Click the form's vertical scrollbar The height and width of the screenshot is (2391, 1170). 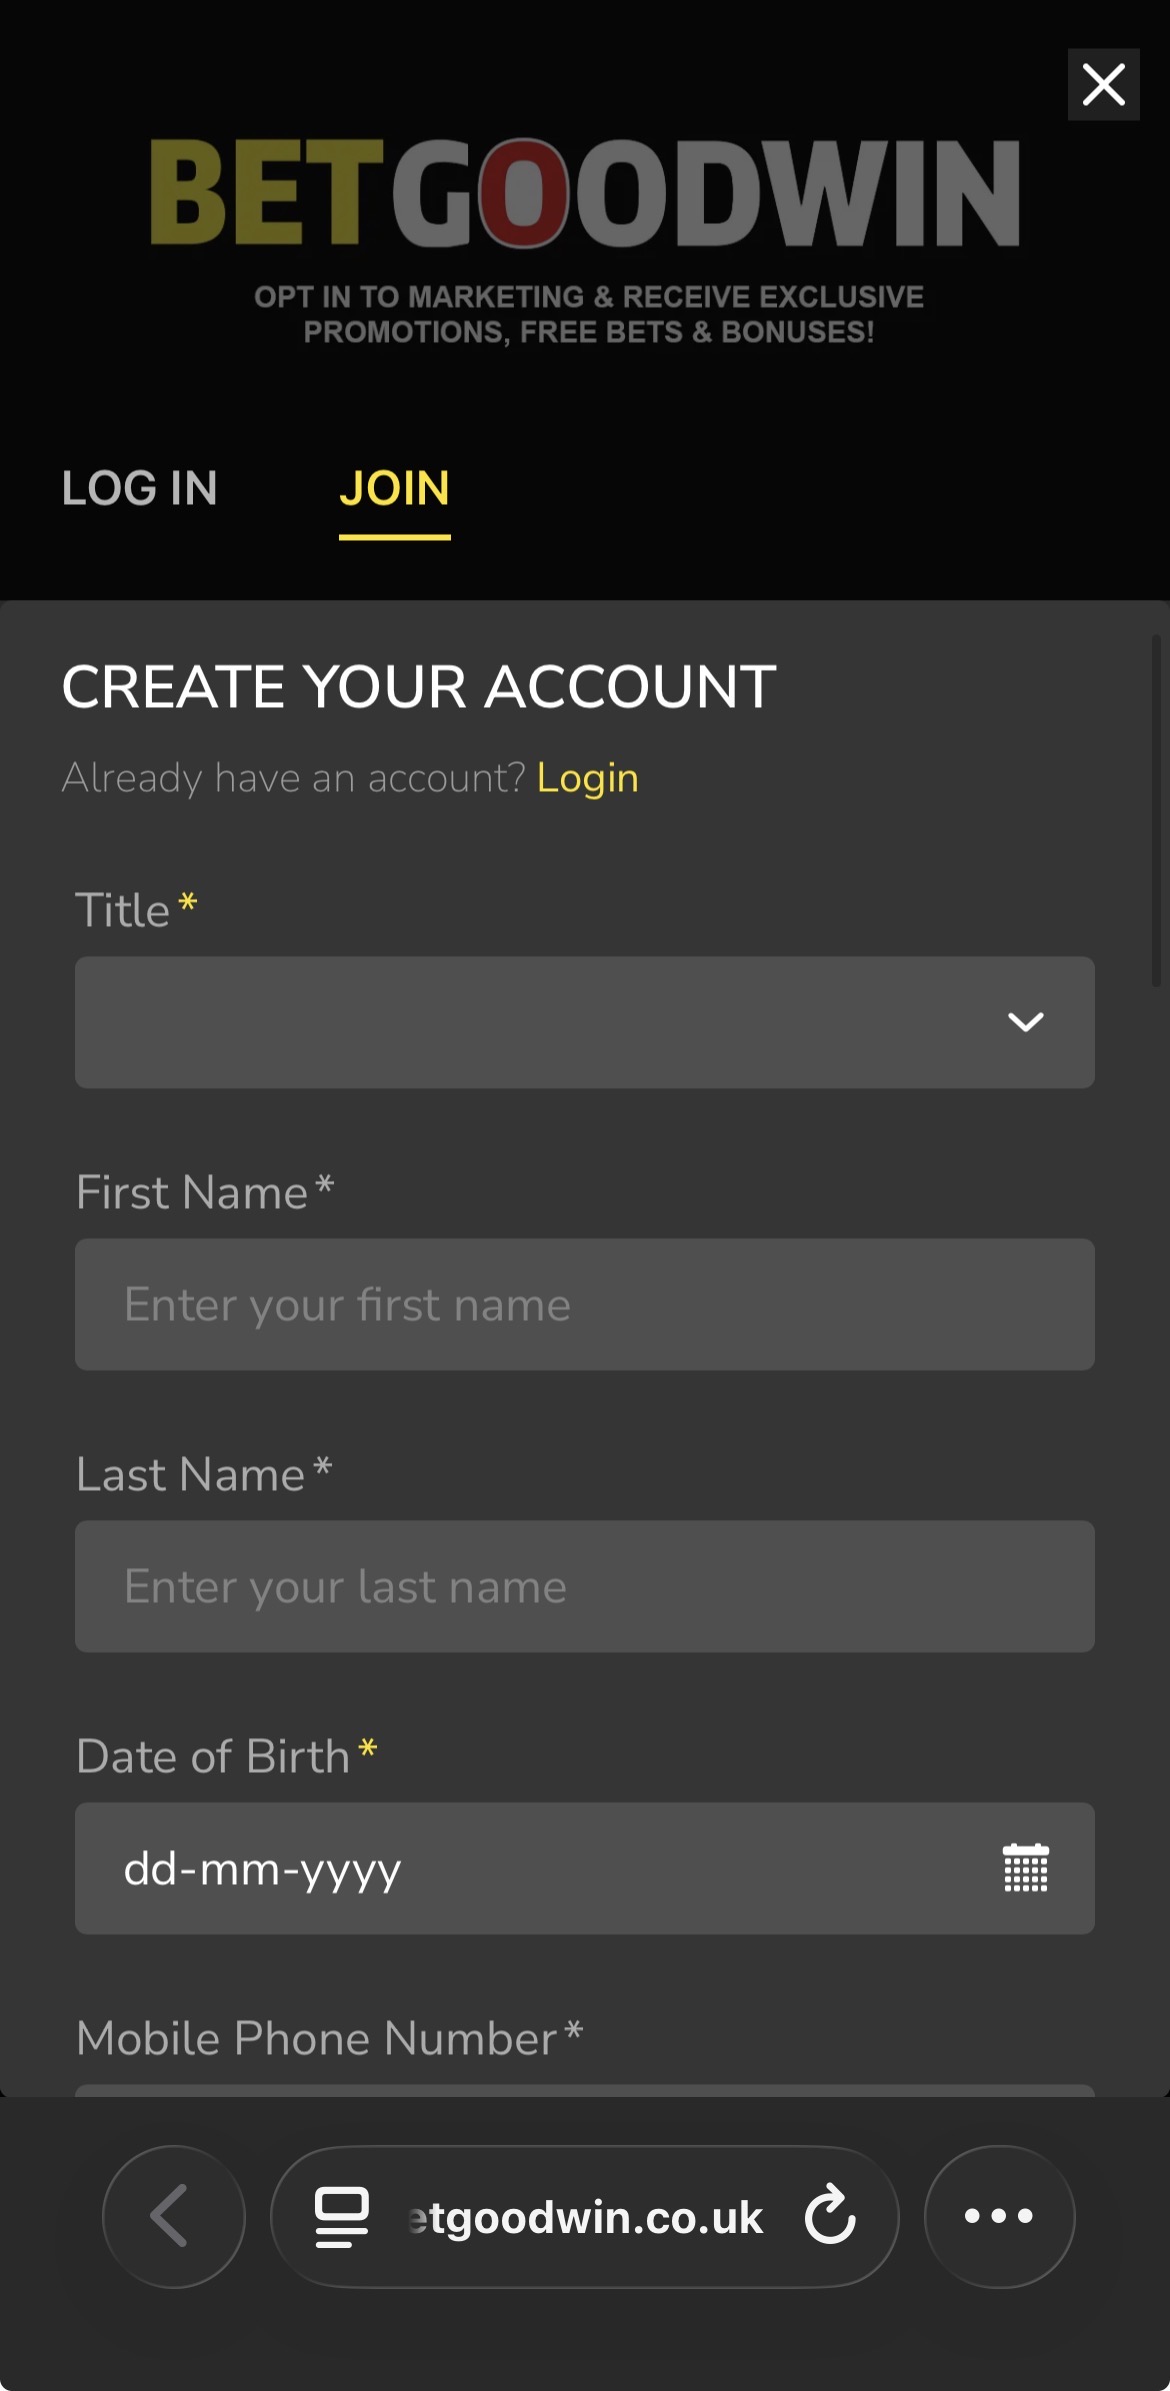click(x=1156, y=810)
